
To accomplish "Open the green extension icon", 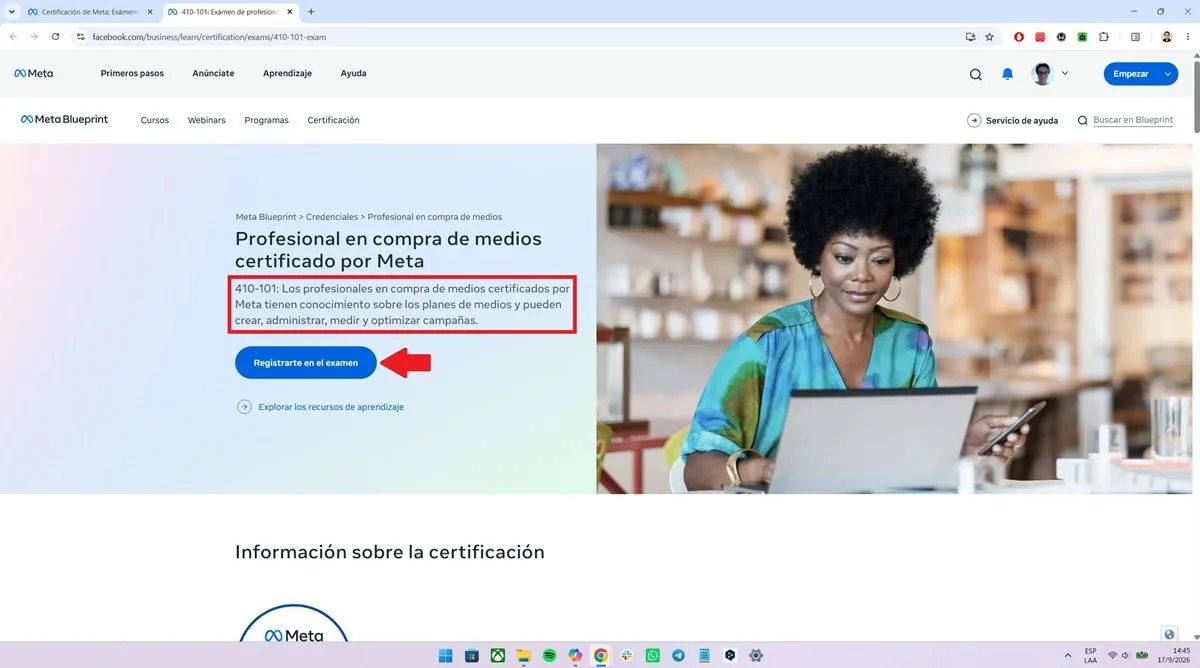I will (1082, 36).
